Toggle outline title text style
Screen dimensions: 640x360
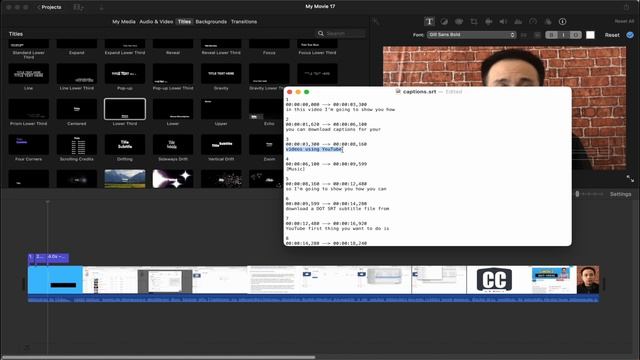point(576,35)
